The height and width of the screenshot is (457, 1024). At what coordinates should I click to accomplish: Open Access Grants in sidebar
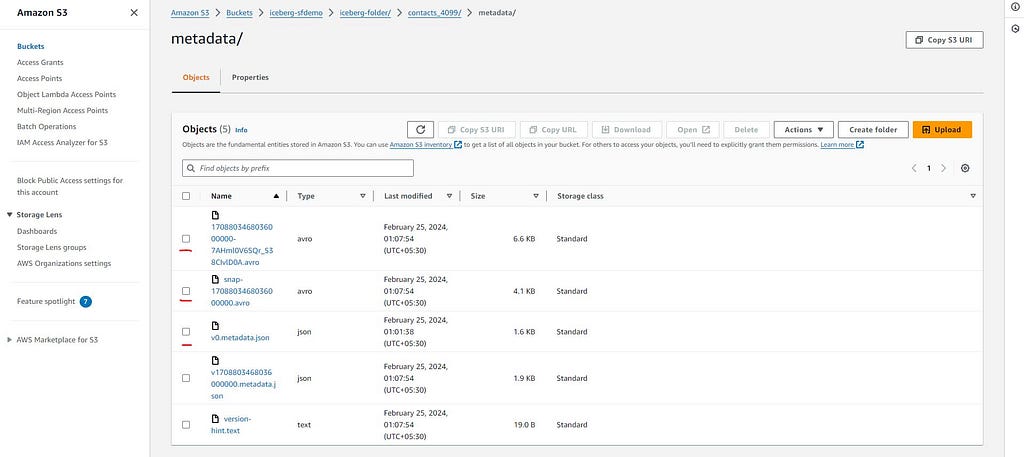40,63
